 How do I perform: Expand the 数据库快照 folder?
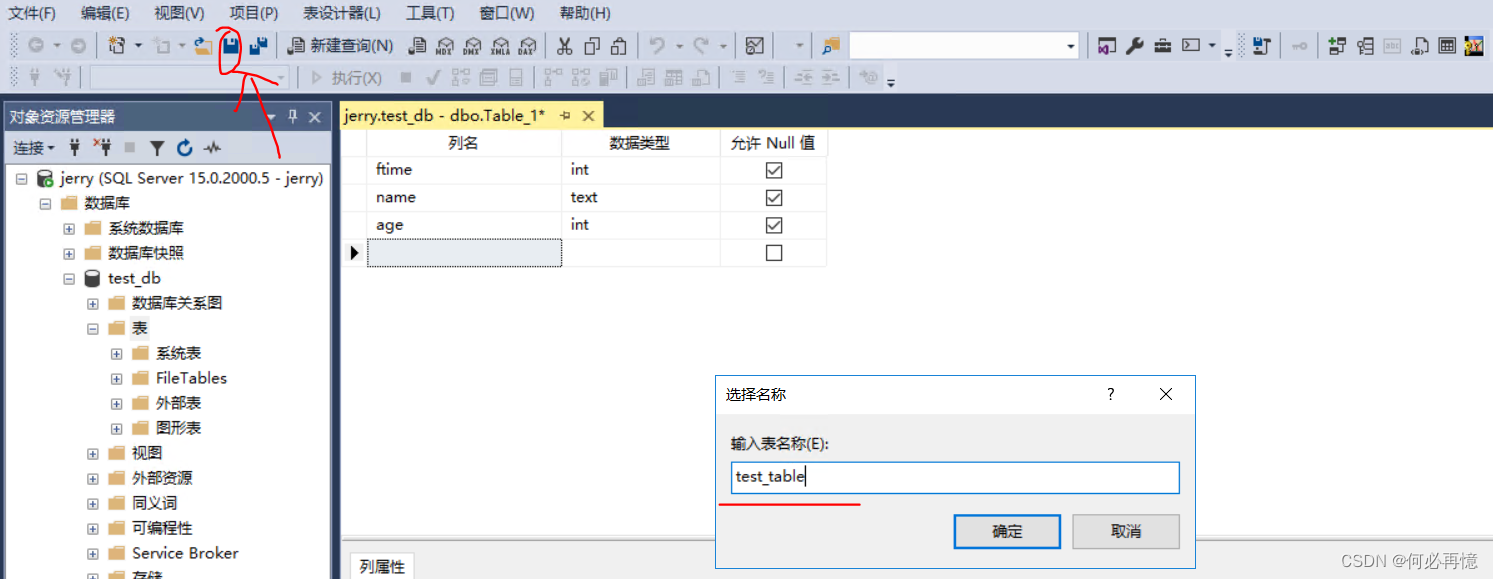pos(69,254)
